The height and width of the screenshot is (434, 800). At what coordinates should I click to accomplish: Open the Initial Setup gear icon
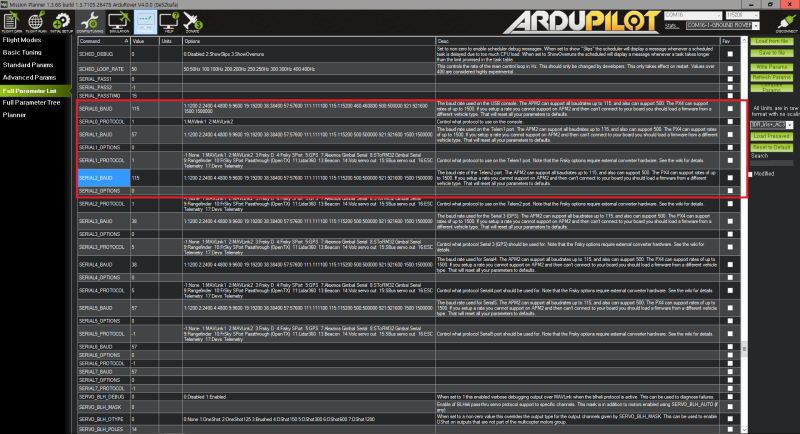coord(61,22)
